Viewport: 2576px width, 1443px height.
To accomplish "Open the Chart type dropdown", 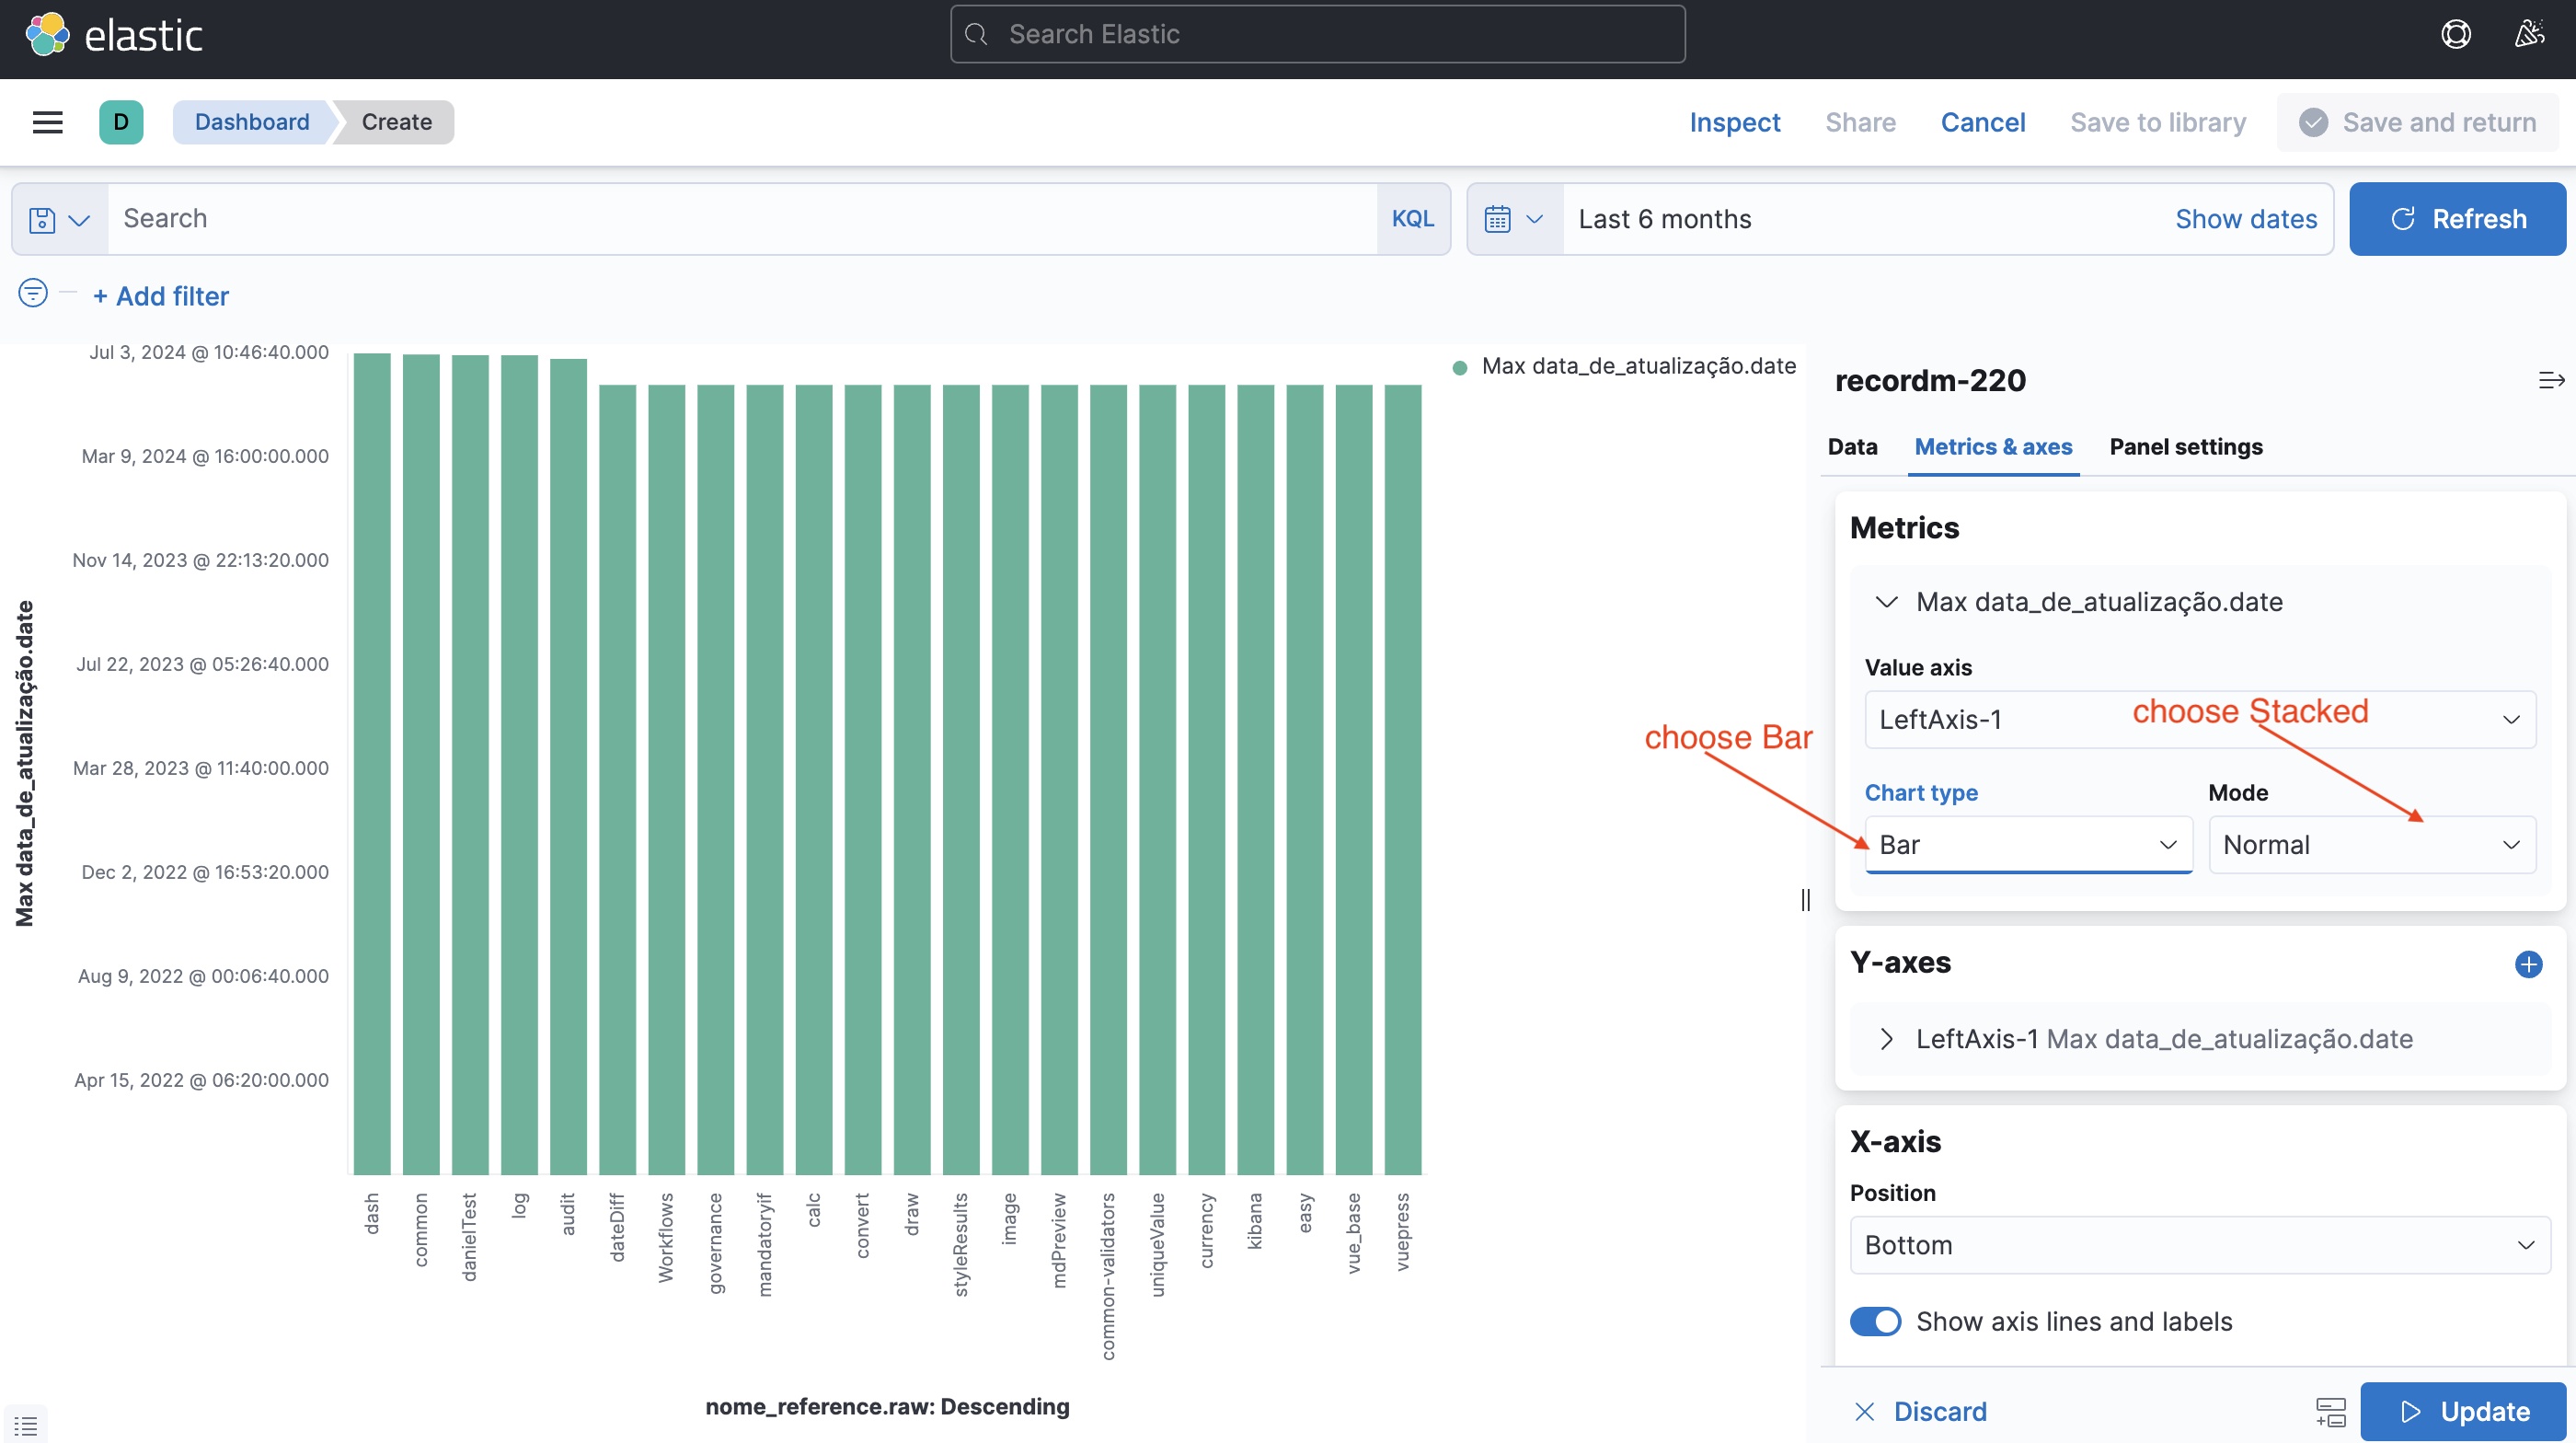I will click(x=2028, y=845).
